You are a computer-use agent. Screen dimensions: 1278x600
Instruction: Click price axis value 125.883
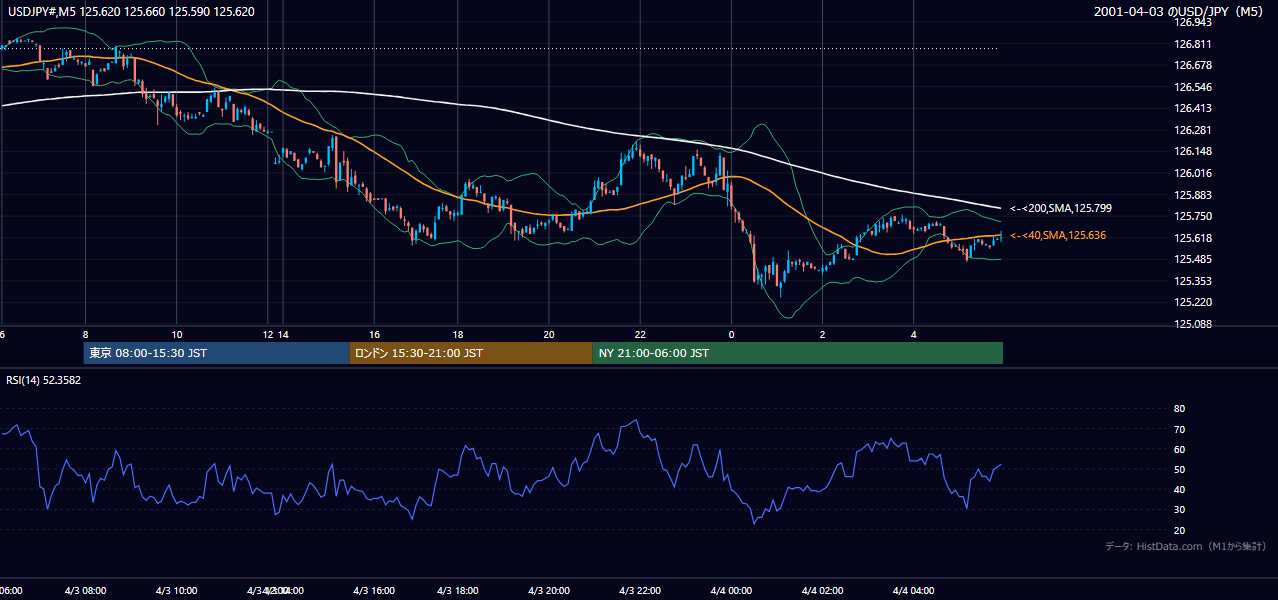pos(1193,195)
